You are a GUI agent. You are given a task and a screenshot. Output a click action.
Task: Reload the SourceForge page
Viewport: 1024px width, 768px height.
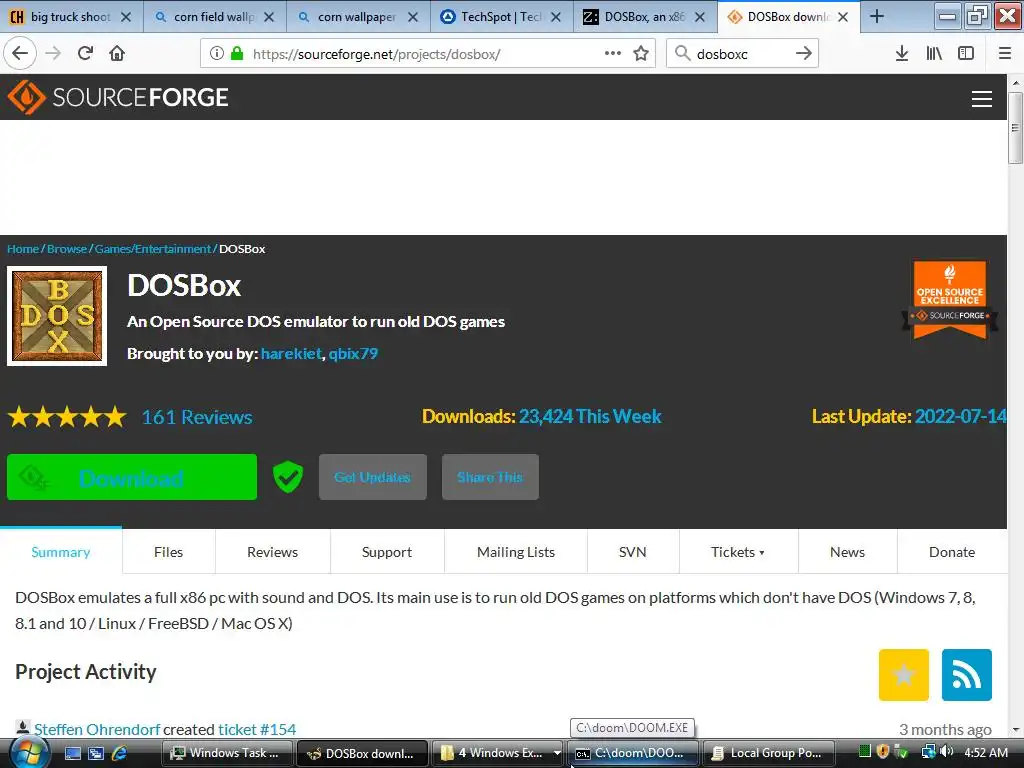(x=85, y=54)
